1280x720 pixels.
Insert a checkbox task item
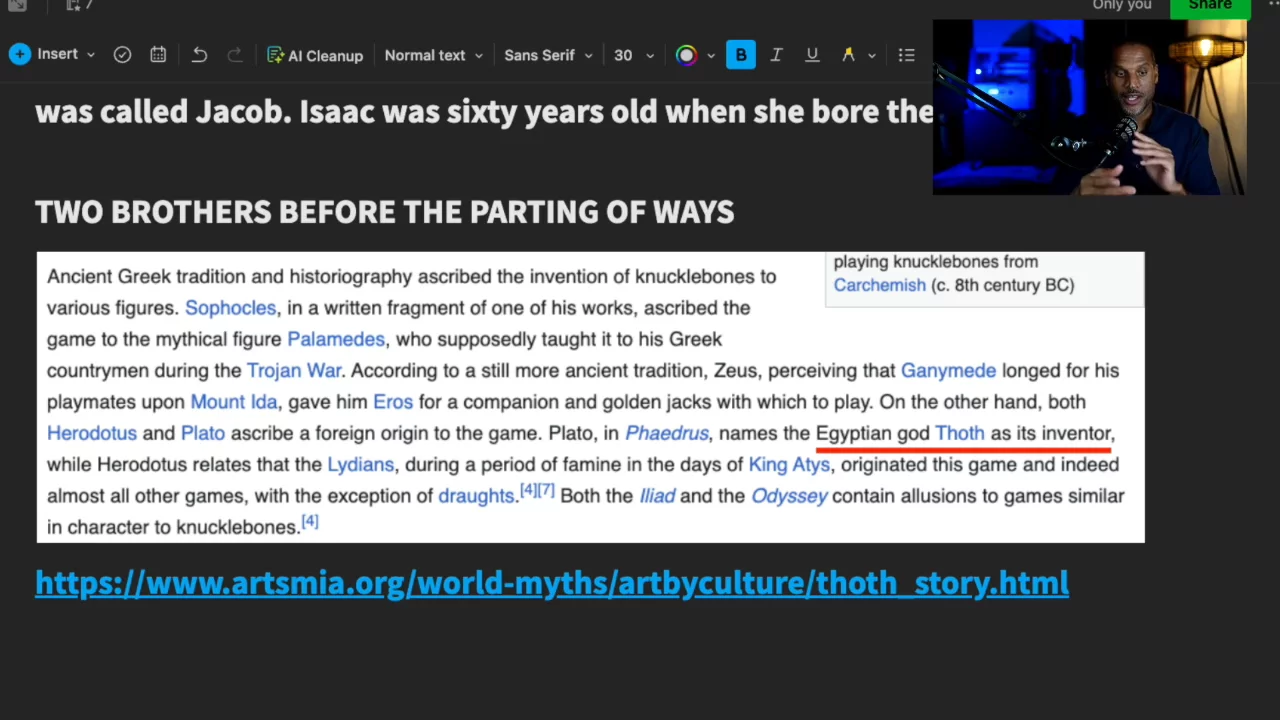point(122,55)
